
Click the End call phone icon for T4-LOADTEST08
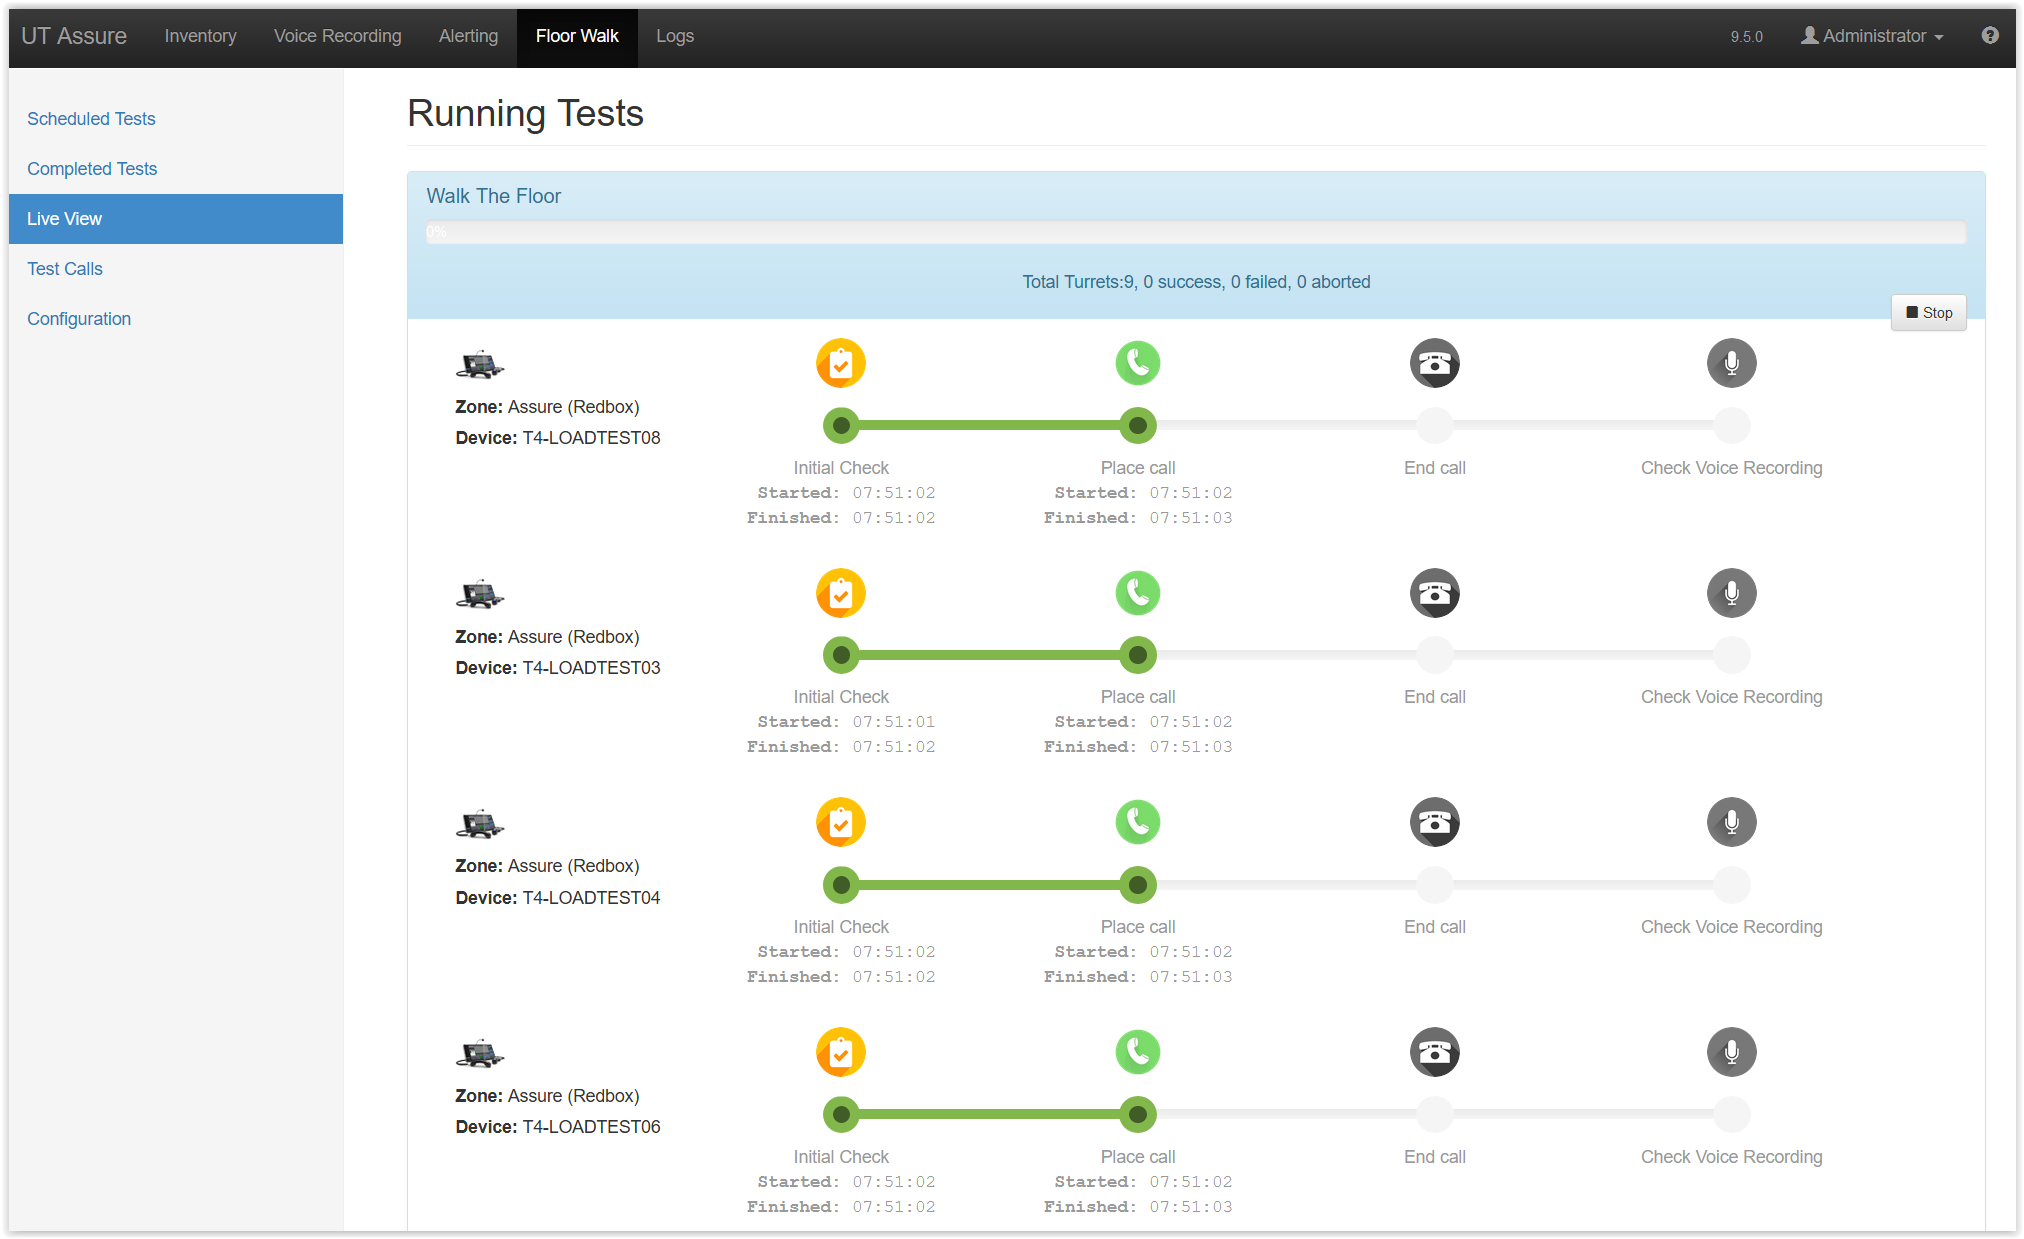coord(1435,363)
